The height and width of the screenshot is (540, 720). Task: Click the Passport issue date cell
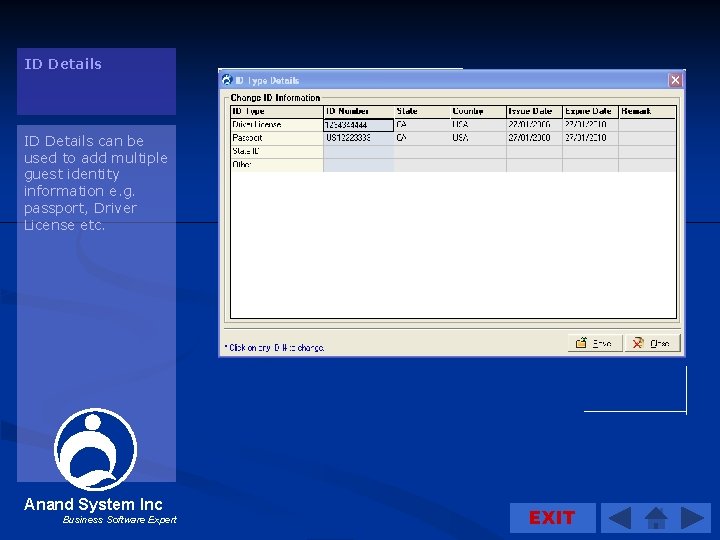(534, 138)
